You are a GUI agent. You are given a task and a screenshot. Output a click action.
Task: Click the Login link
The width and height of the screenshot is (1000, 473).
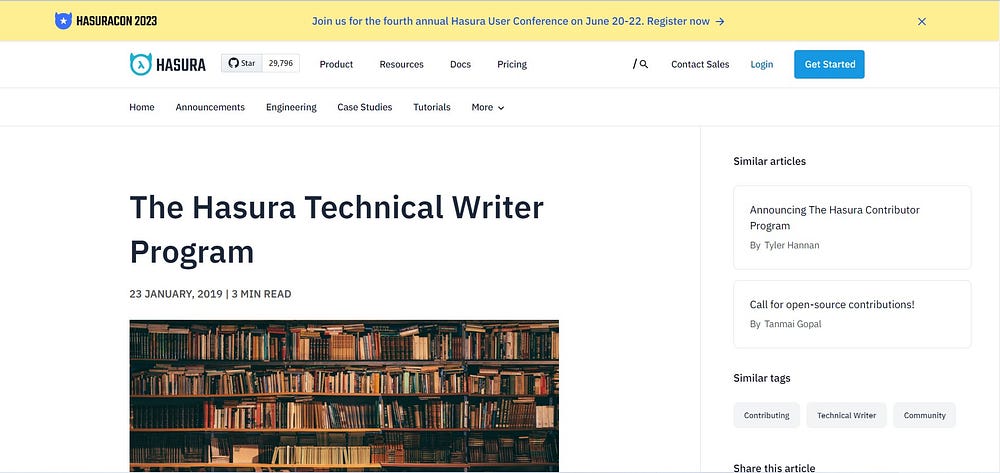click(761, 64)
